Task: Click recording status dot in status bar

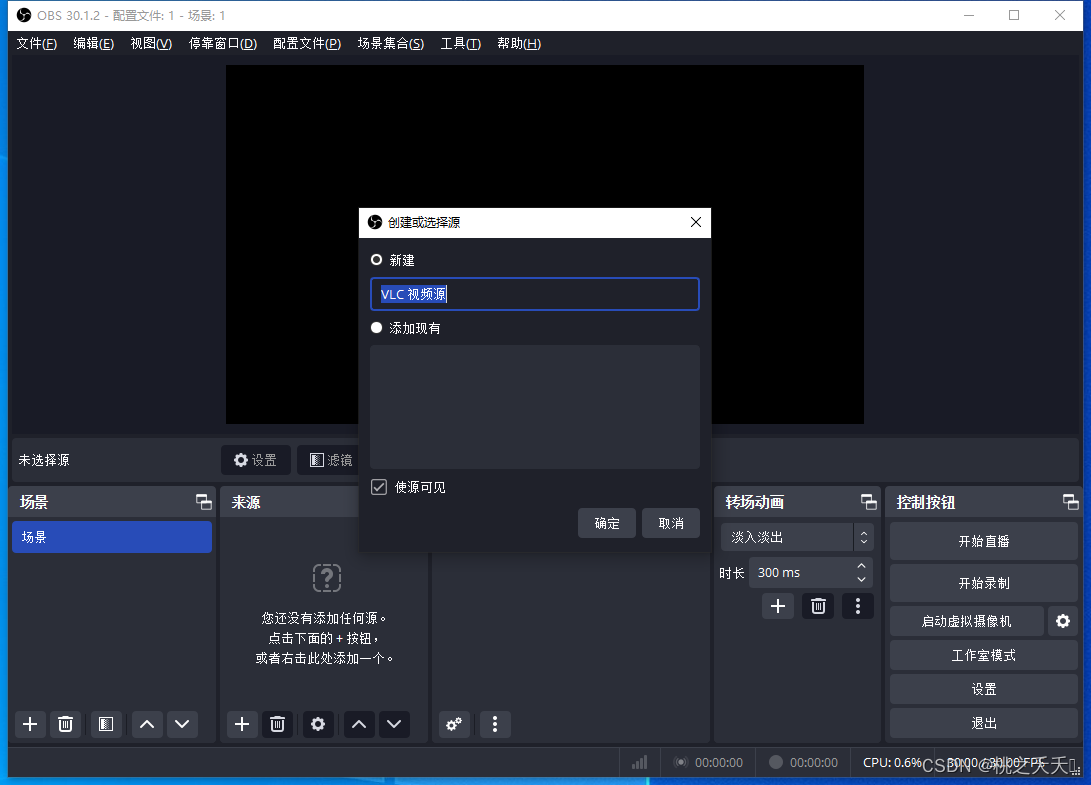Action: pyautogui.click(x=775, y=762)
